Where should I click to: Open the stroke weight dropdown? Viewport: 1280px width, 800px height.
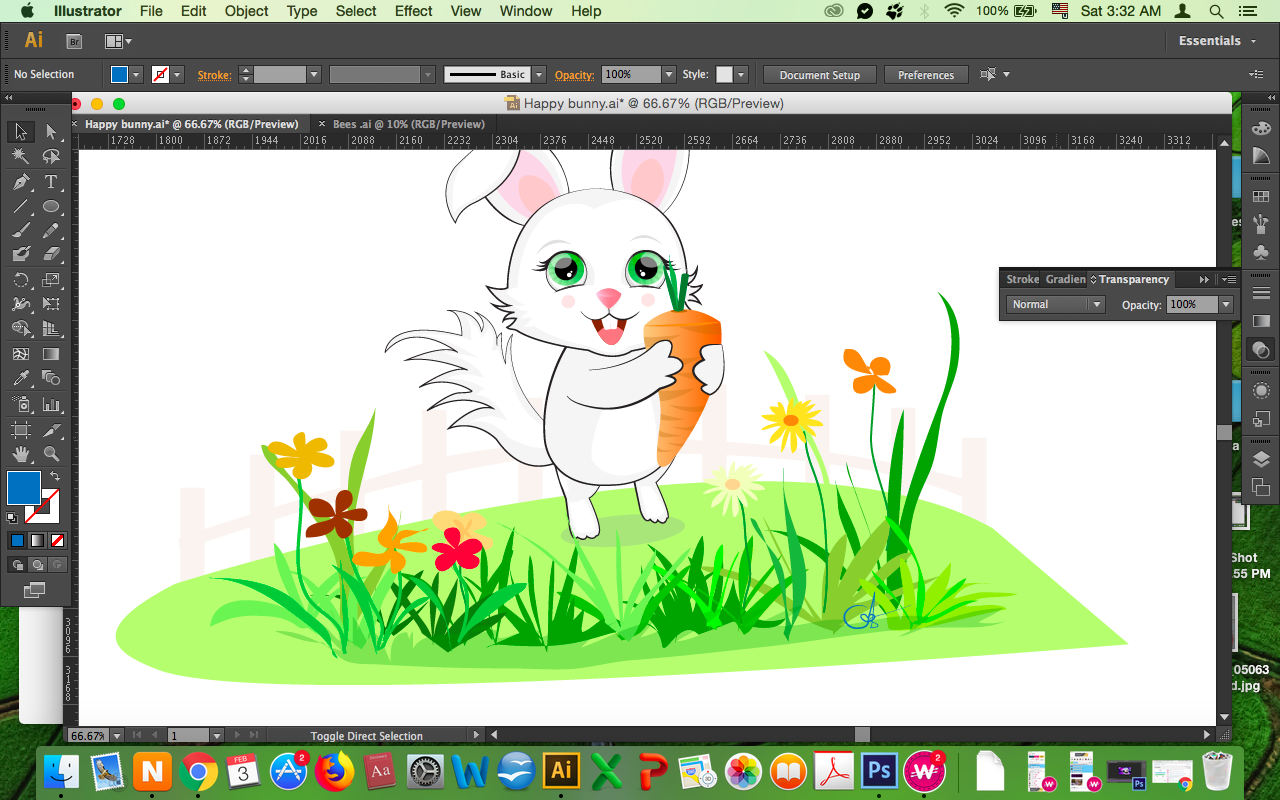314,75
